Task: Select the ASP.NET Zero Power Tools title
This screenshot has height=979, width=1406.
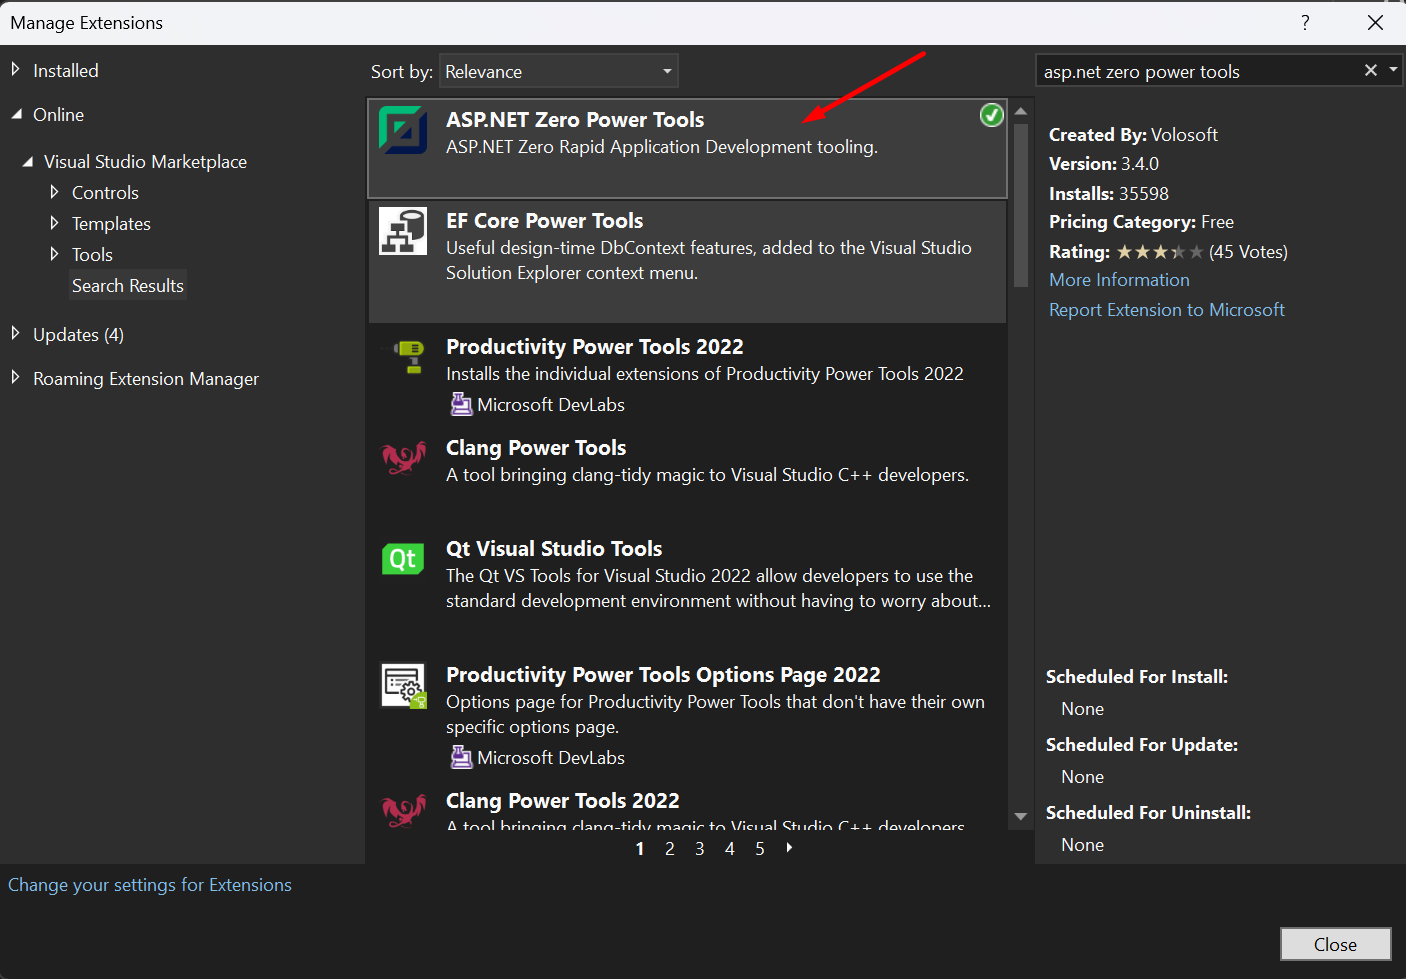Action: coord(575,120)
